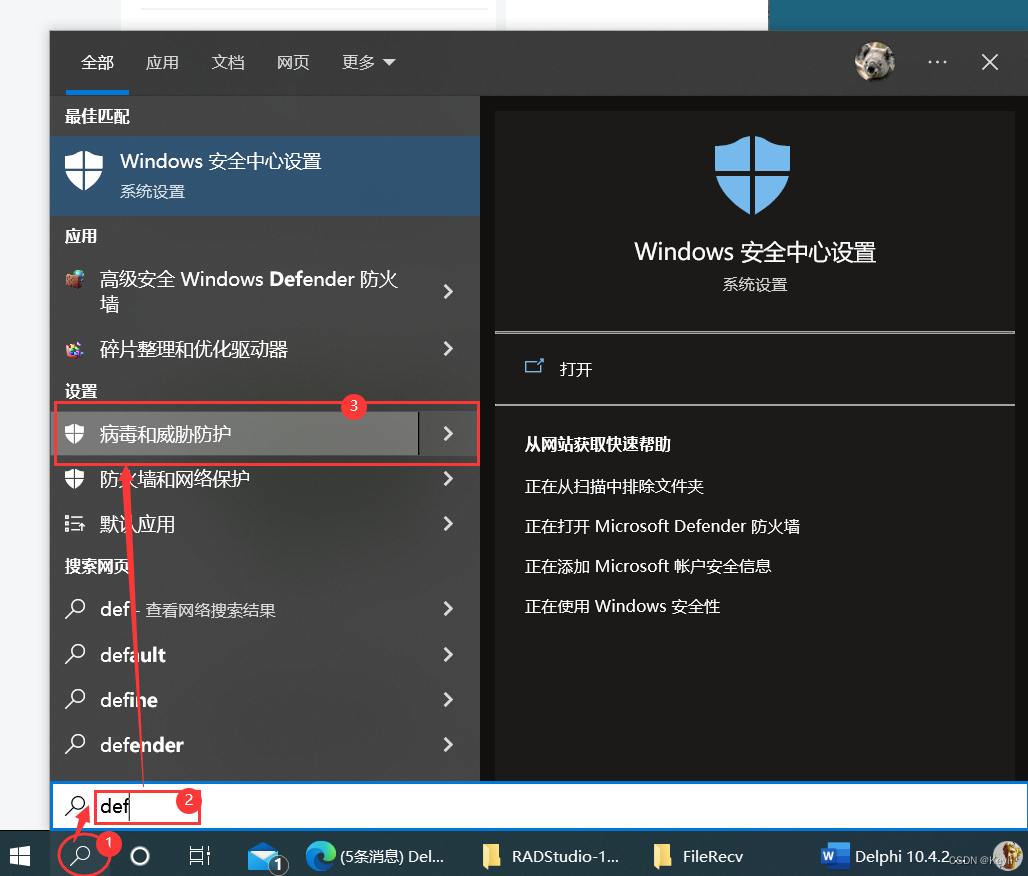Click the shield icon beside 防火墙和网络保护
This screenshot has height=876, width=1028.
75,479
